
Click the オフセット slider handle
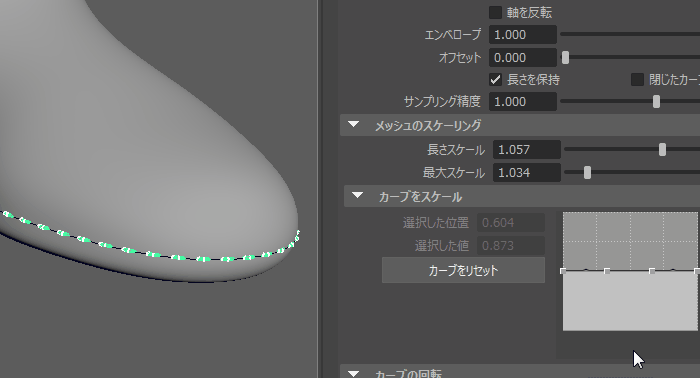coord(565,58)
